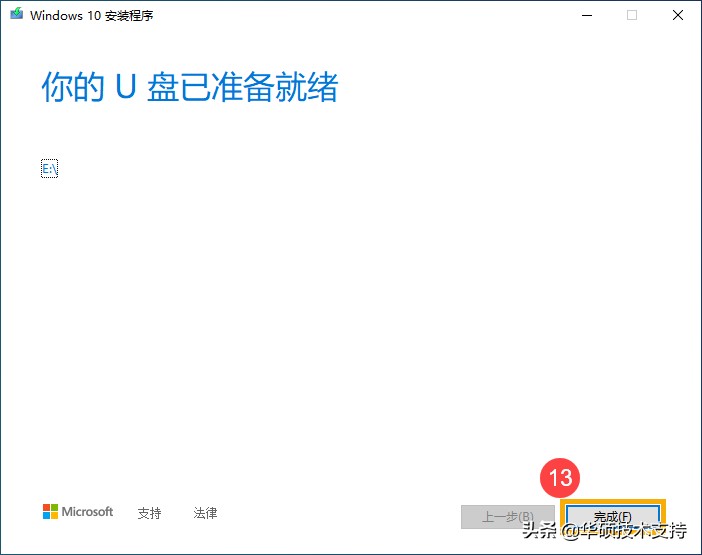Screen dimensions: 702x555
Task: Click the 你的 U 盘已准备就绪 heading
Action: (x=190, y=87)
